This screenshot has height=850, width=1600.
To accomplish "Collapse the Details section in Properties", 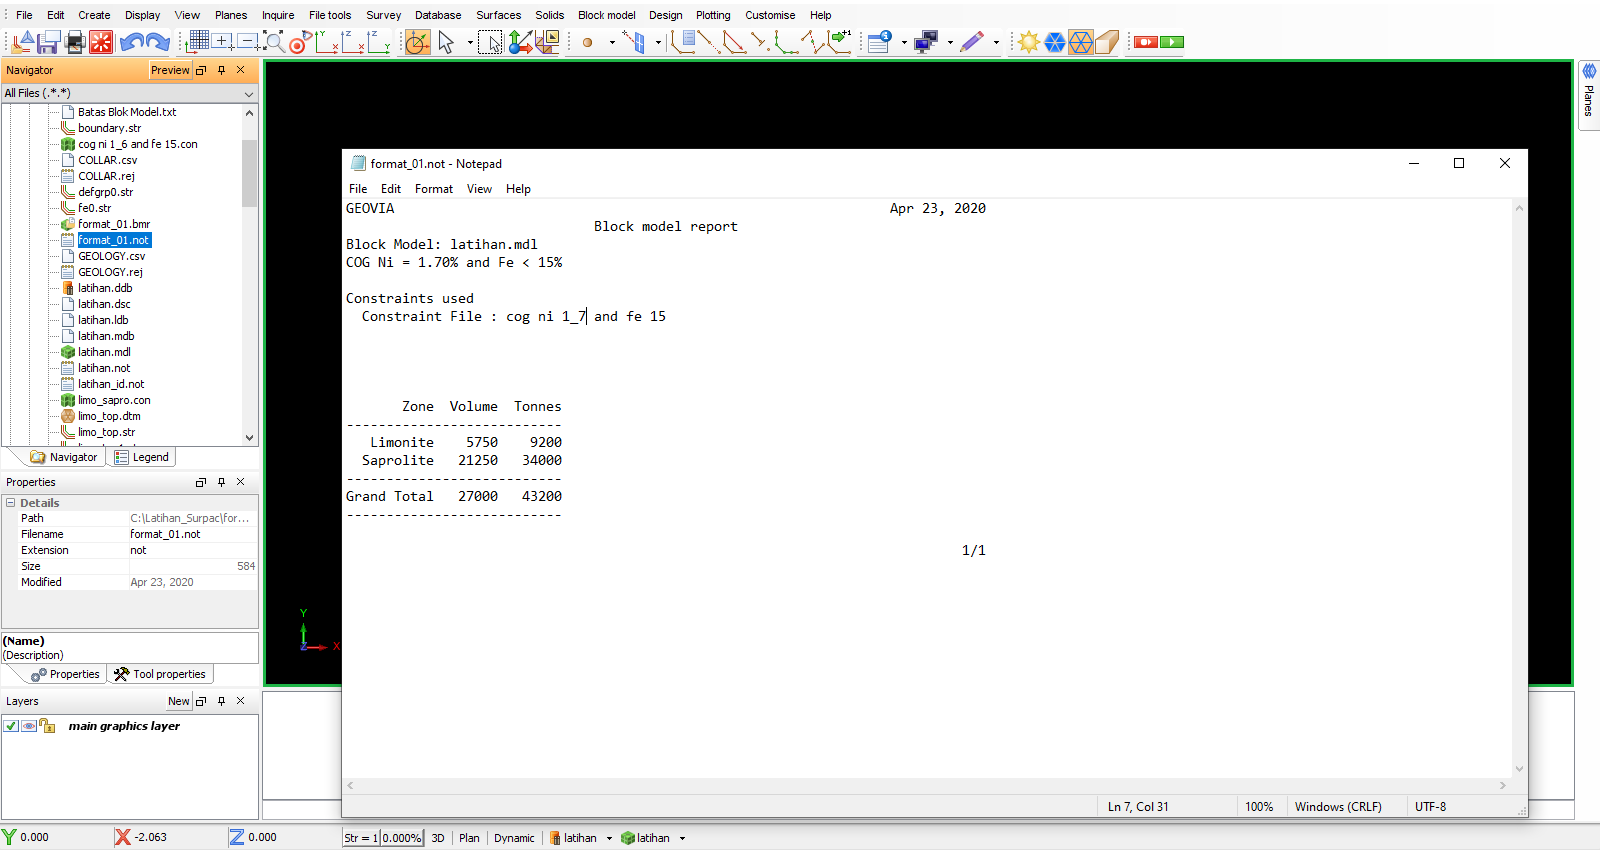I will pos(11,503).
